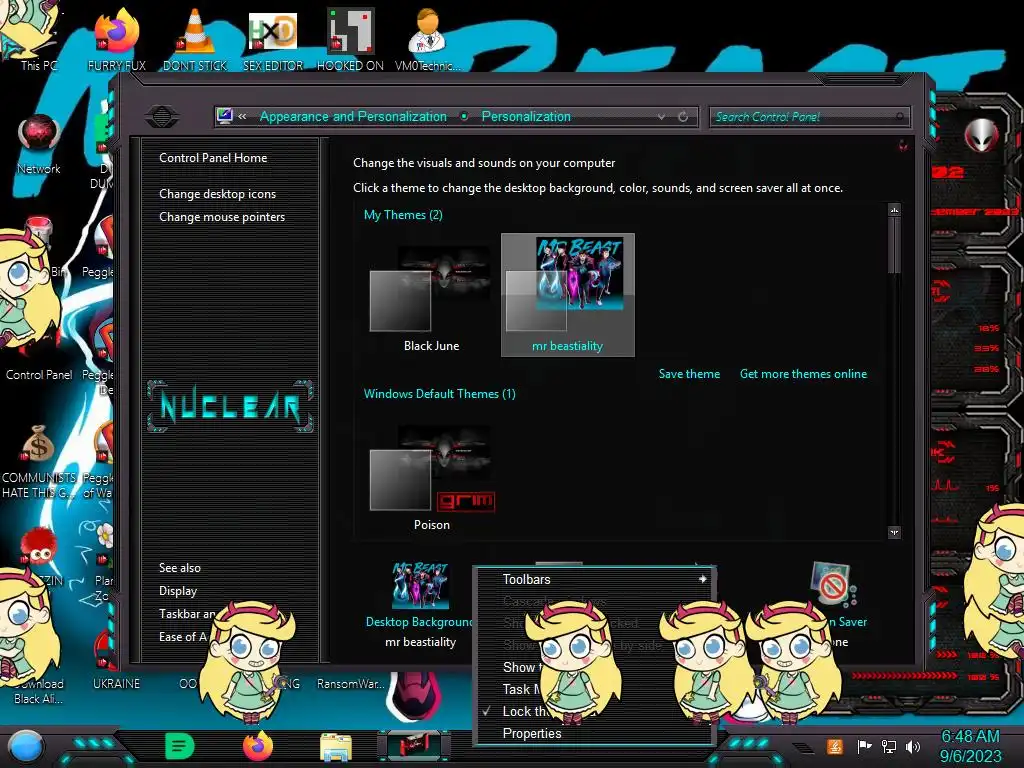This screenshot has height=768, width=1024.
Task: Click Get more themes online link
Action: [803, 374]
